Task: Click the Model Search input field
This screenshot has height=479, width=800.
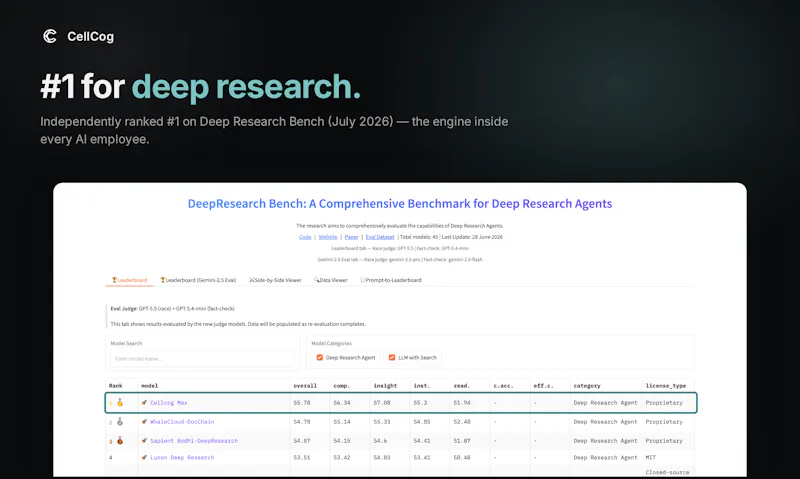Action: (202, 359)
